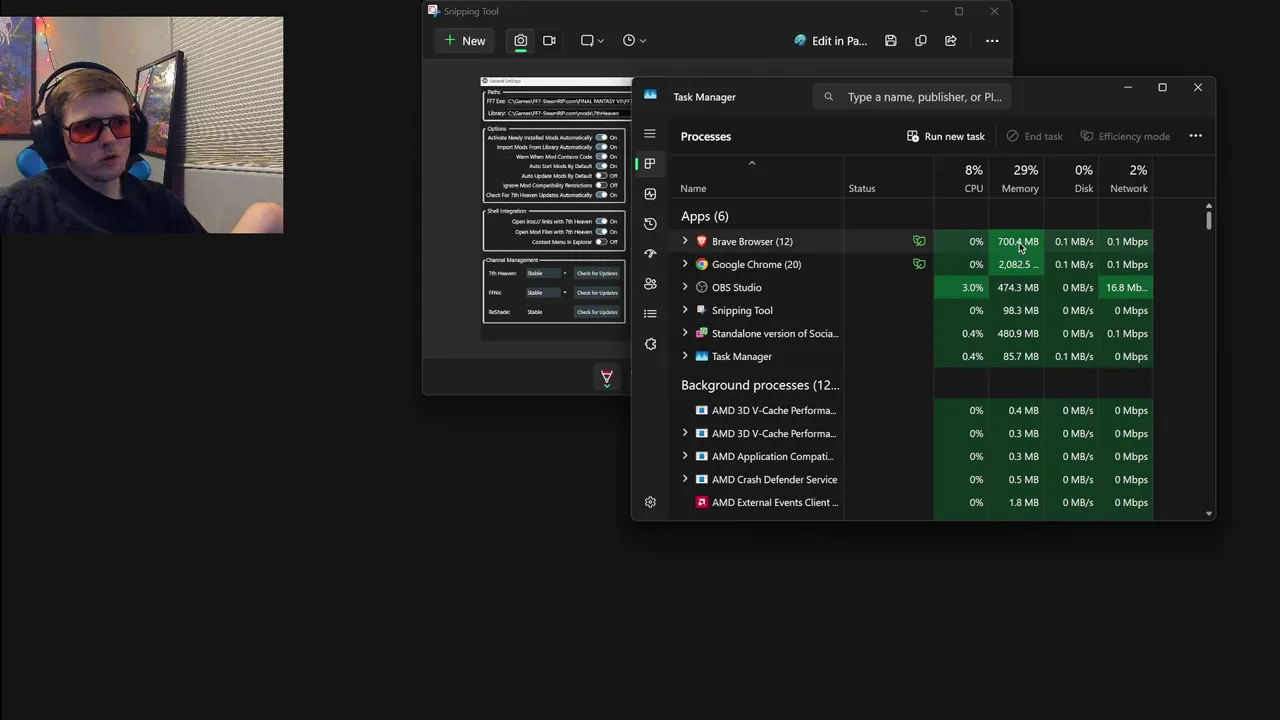Expand AMD Crash Defender Service row
The image size is (1280, 720).
pyautogui.click(x=685, y=479)
